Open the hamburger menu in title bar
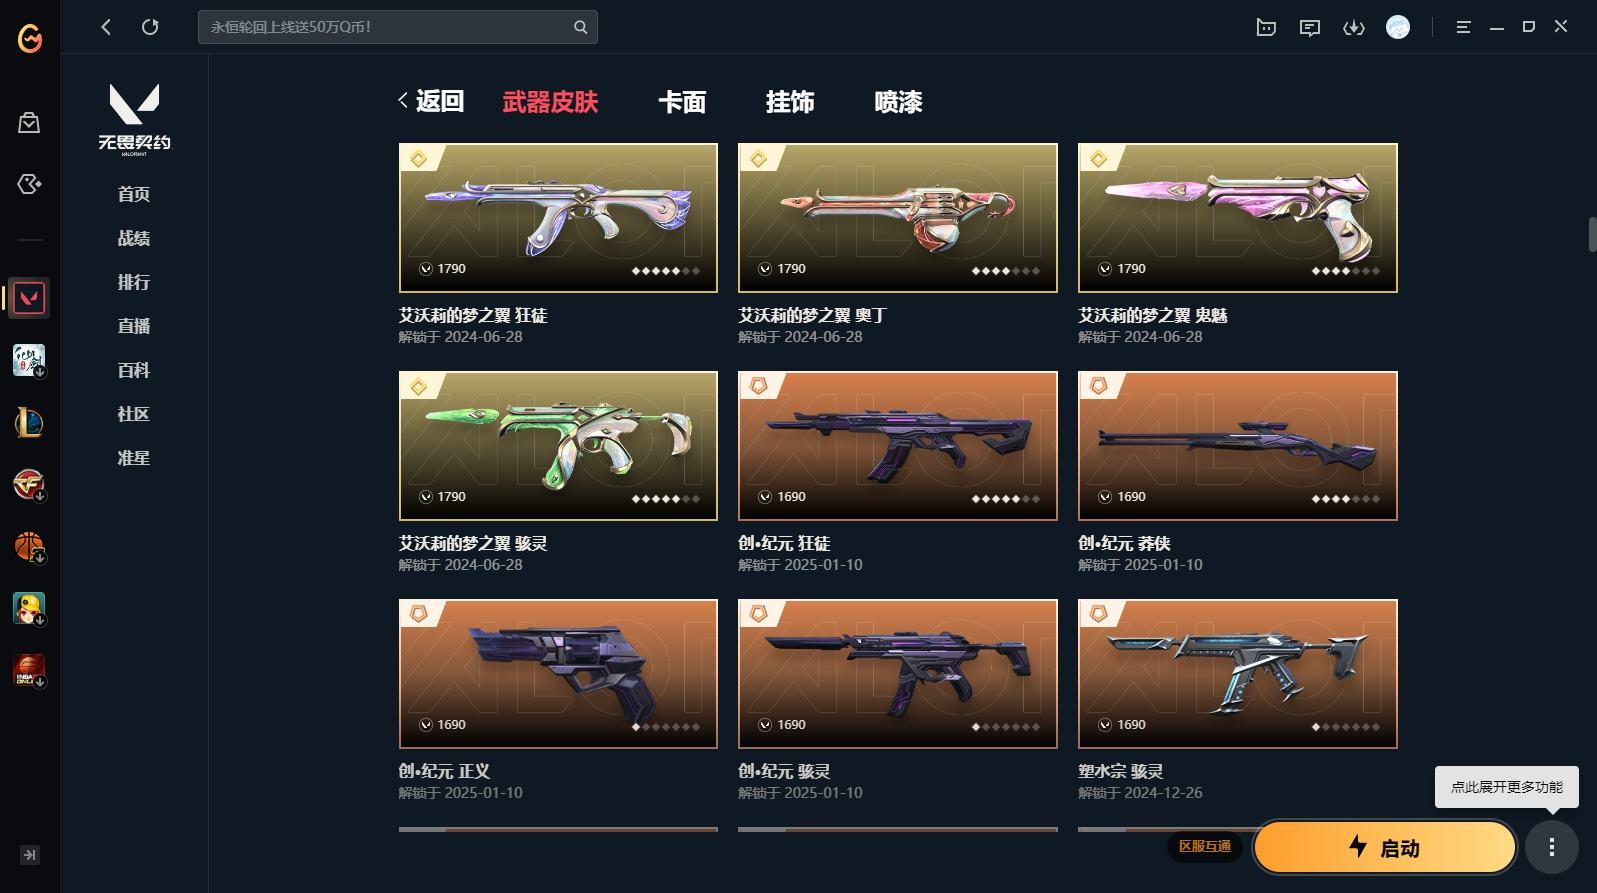Screen dimensions: 1597x893 1463,27
